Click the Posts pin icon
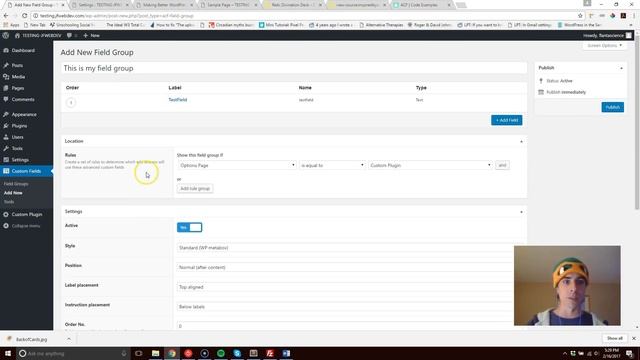This screenshot has height=360, width=640. click(x=6, y=65)
